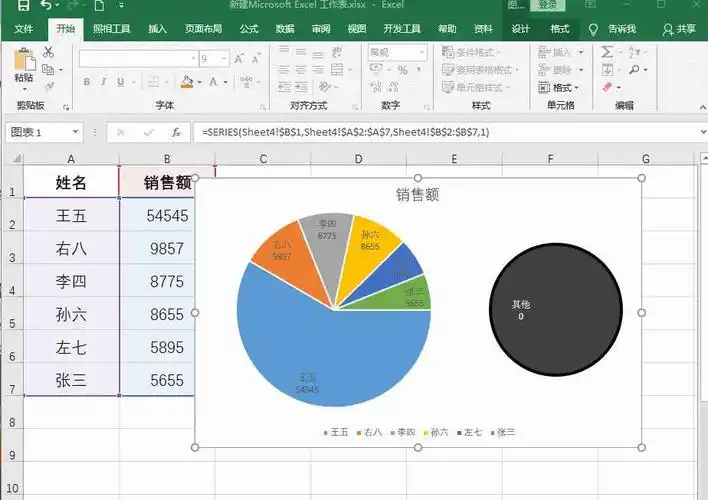This screenshot has width=708, height=500.
Task: Open the File (文件) tab
Action: tap(23, 29)
